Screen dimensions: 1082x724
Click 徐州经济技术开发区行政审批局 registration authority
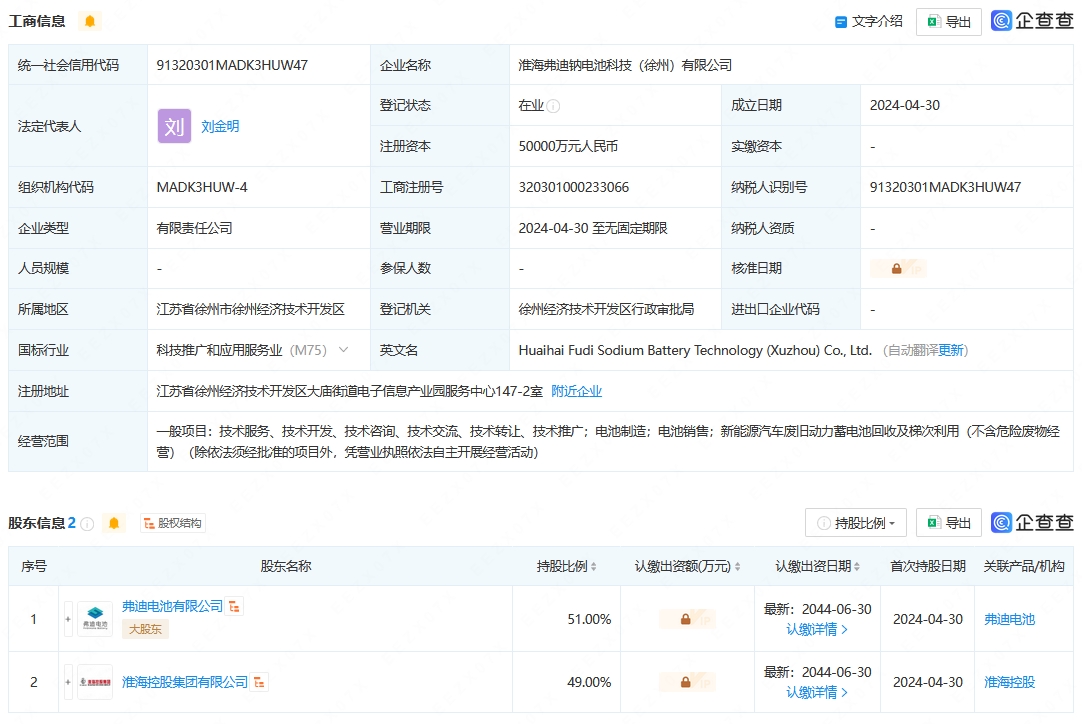tap(606, 309)
